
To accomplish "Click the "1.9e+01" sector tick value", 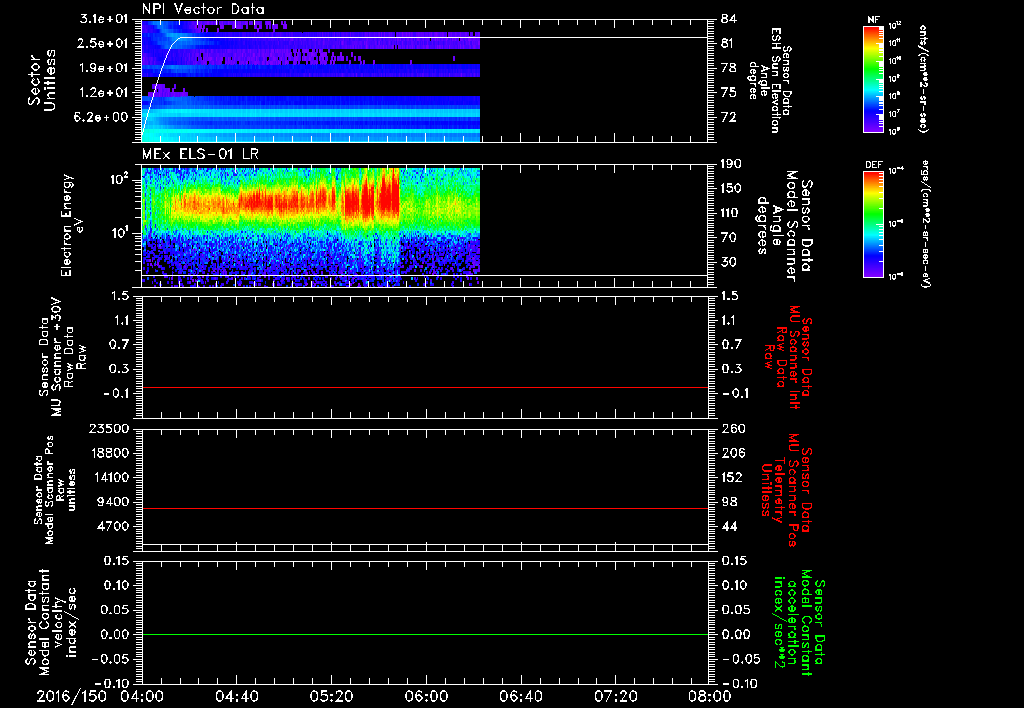I will click(103, 68).
